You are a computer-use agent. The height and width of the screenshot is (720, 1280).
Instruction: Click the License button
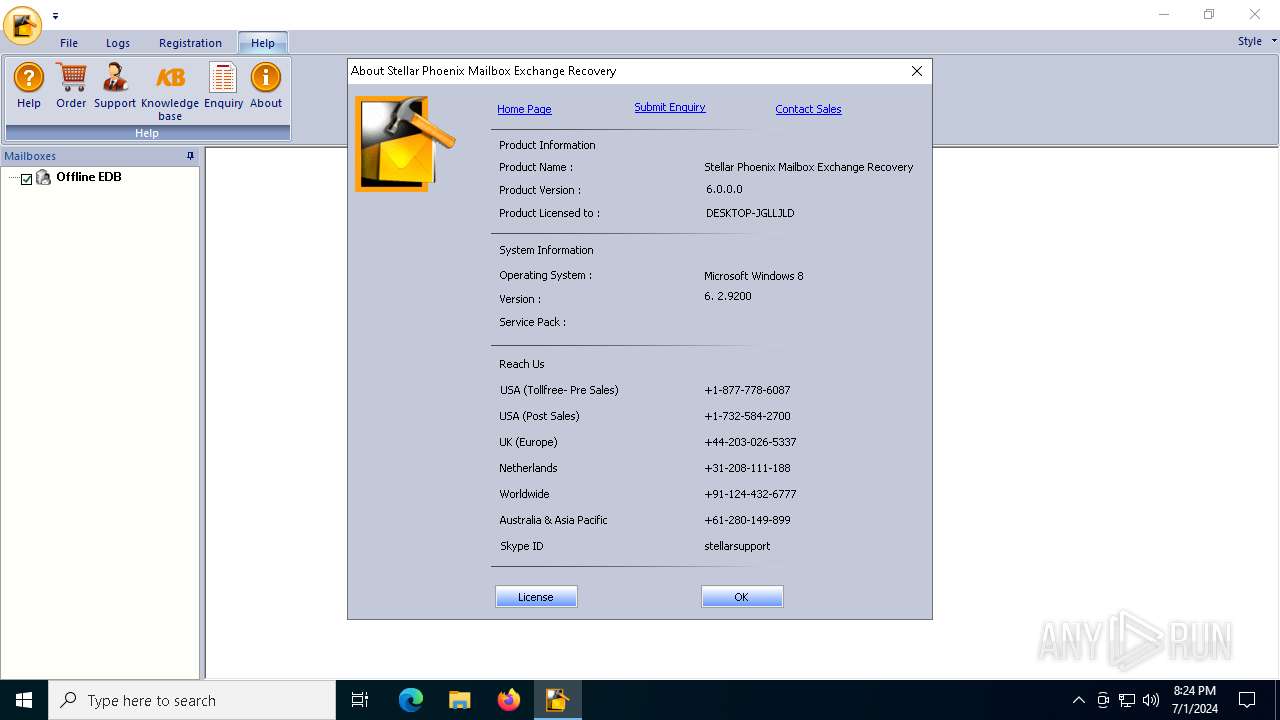click(x=536, y=597)
